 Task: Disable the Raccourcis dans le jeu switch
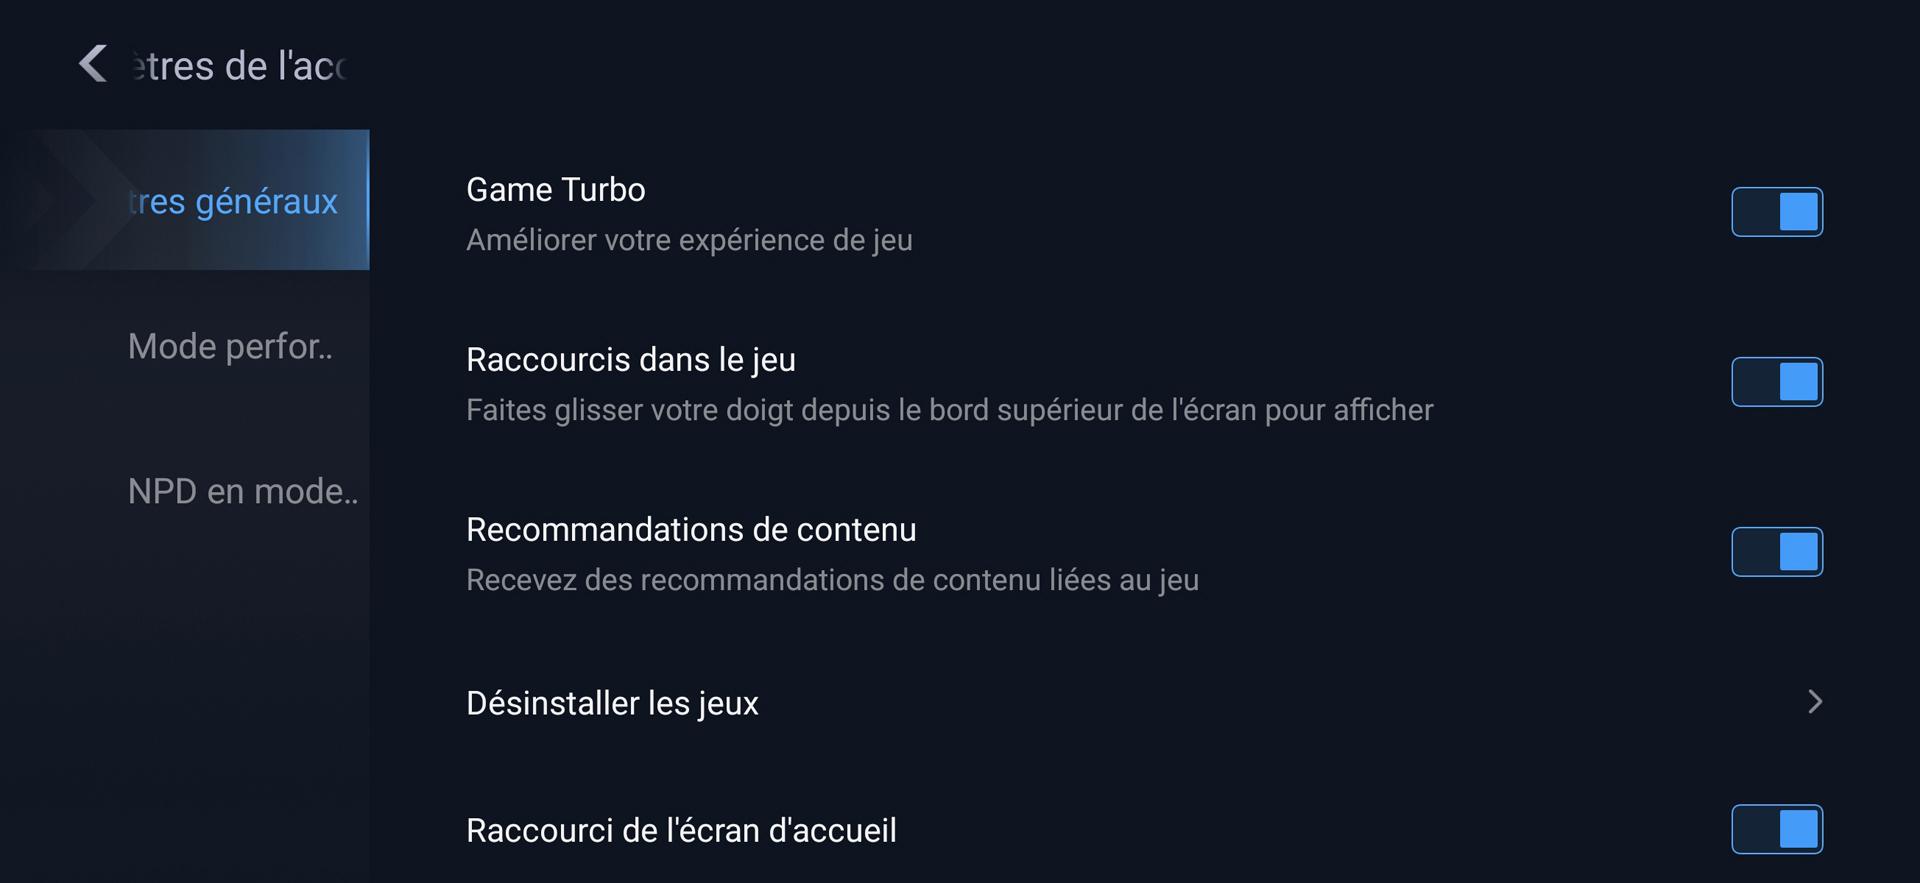pyautogui.click(x=1776, y=382)
